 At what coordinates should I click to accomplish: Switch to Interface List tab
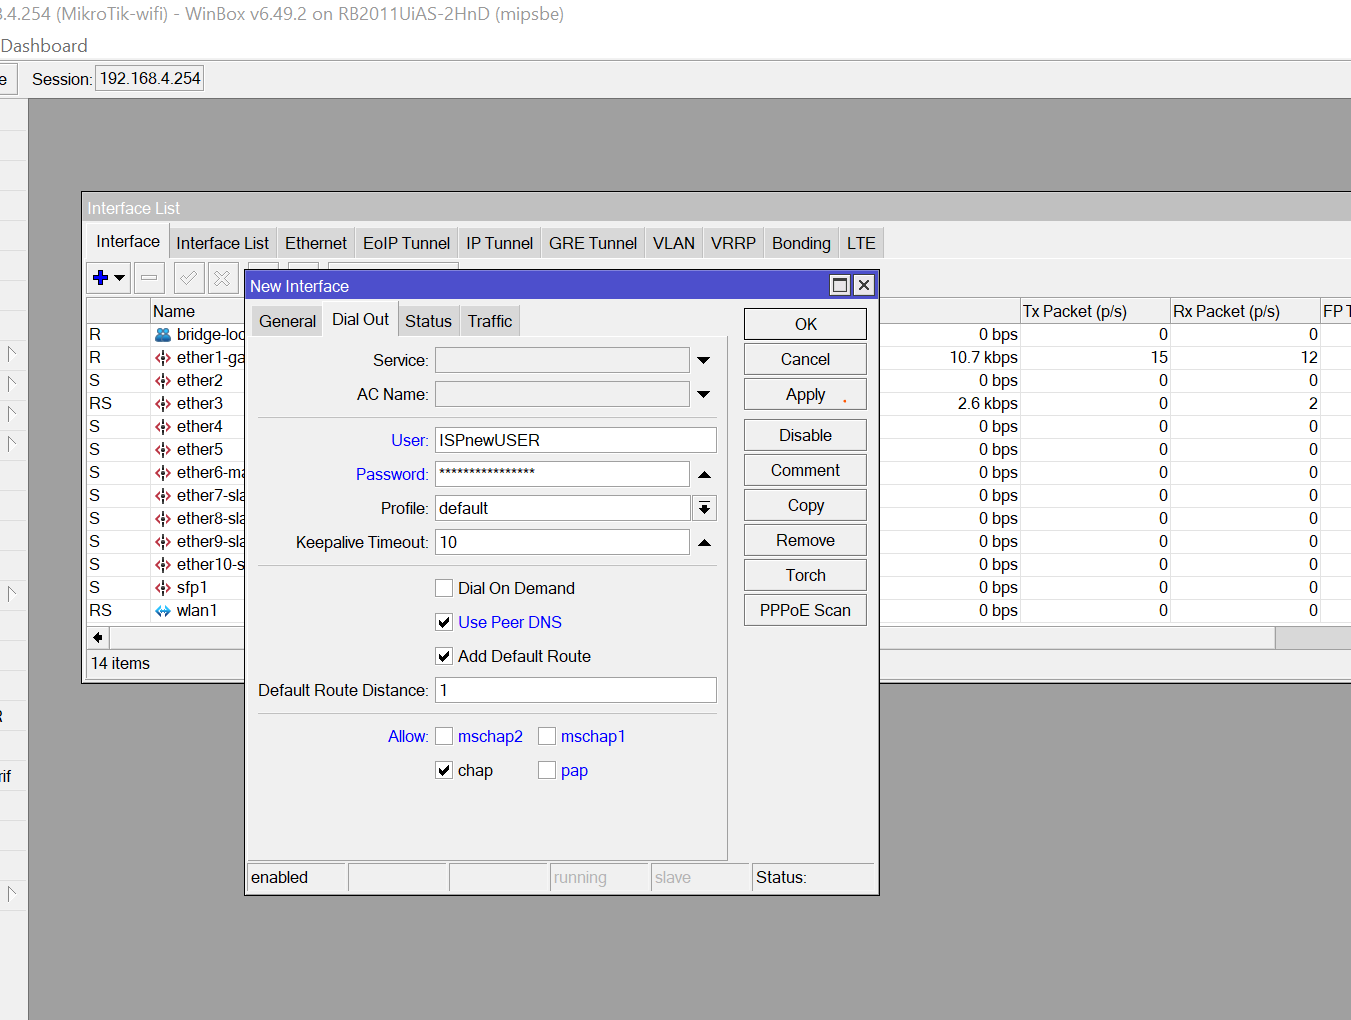(x=222, y=243)
